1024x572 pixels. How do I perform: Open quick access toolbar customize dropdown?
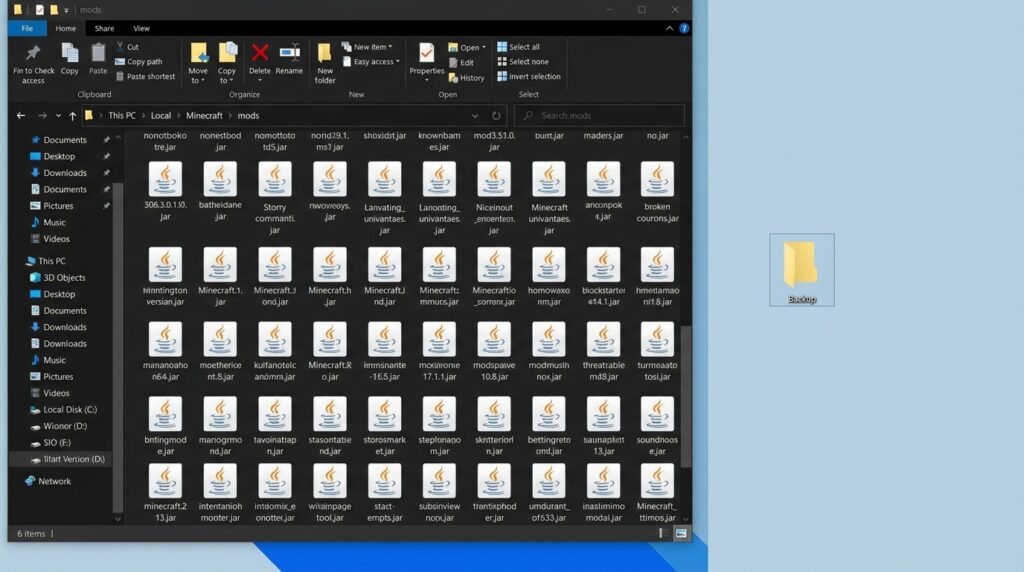click(x=67, y=10)
